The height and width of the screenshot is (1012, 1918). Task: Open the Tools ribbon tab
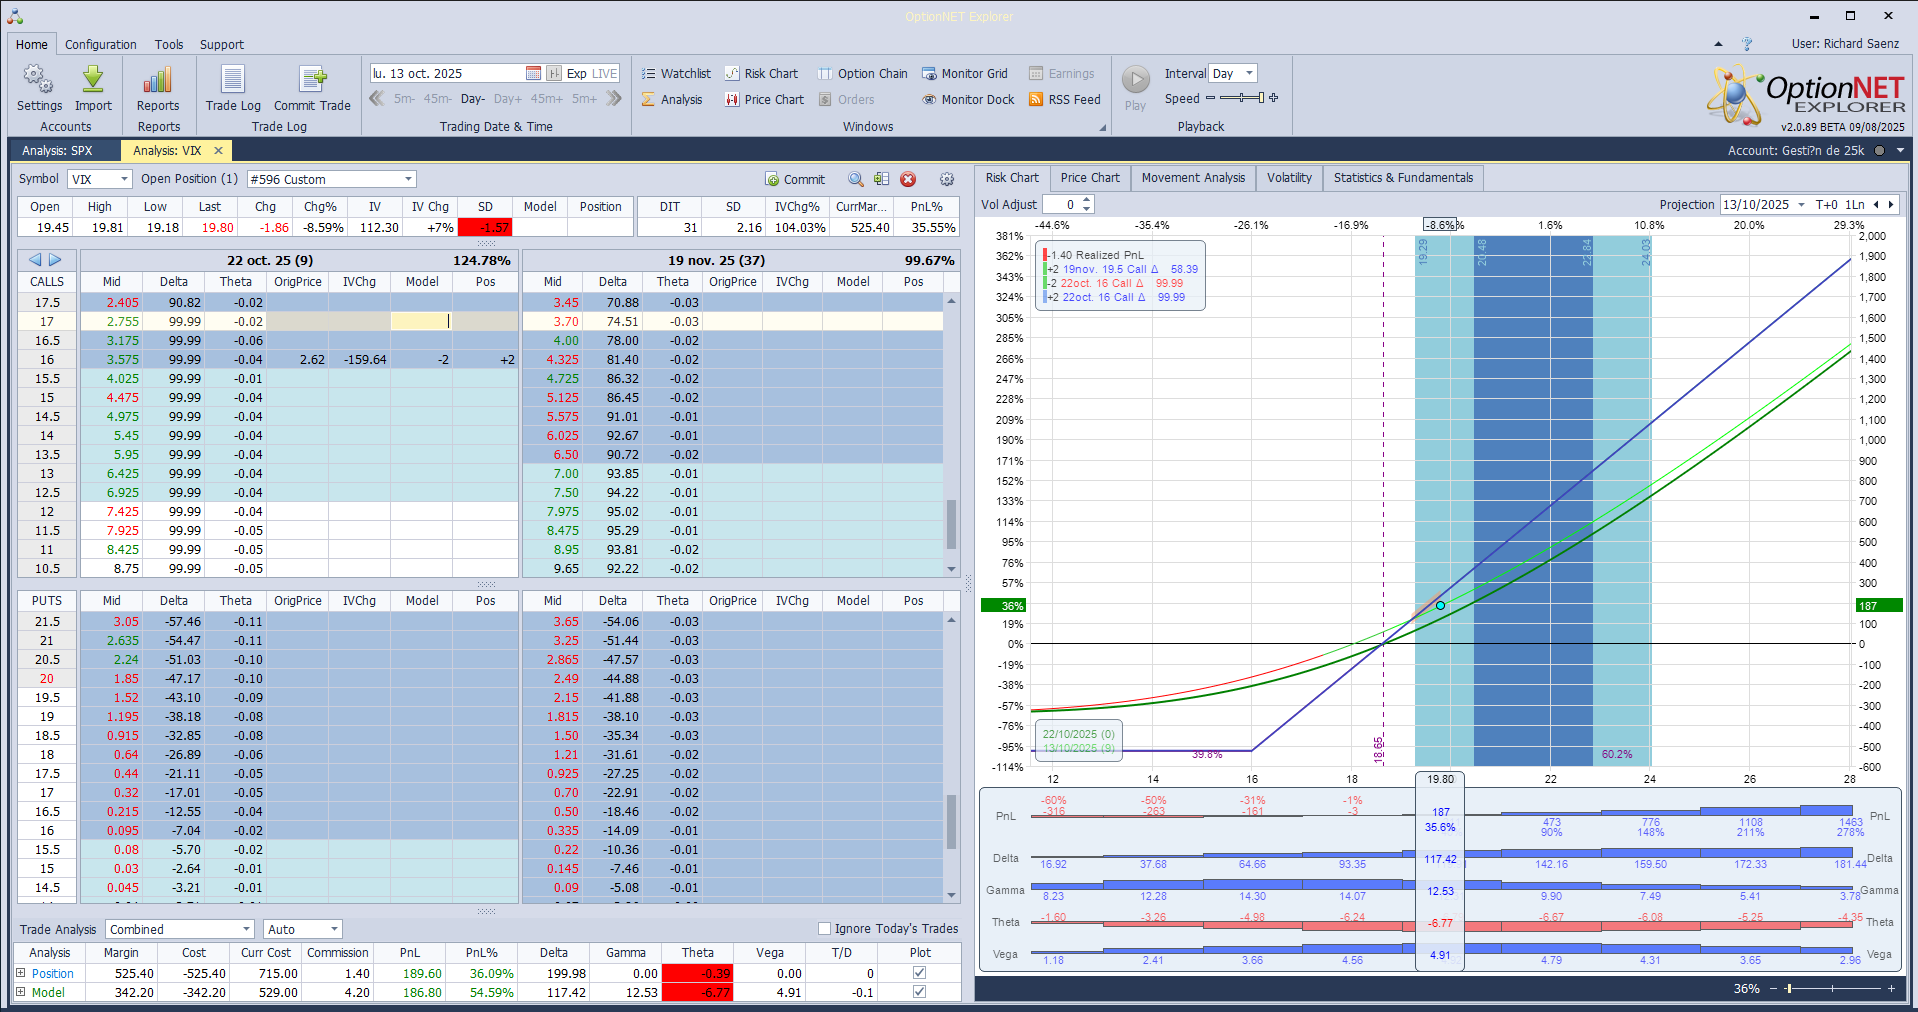coord(169,44)
